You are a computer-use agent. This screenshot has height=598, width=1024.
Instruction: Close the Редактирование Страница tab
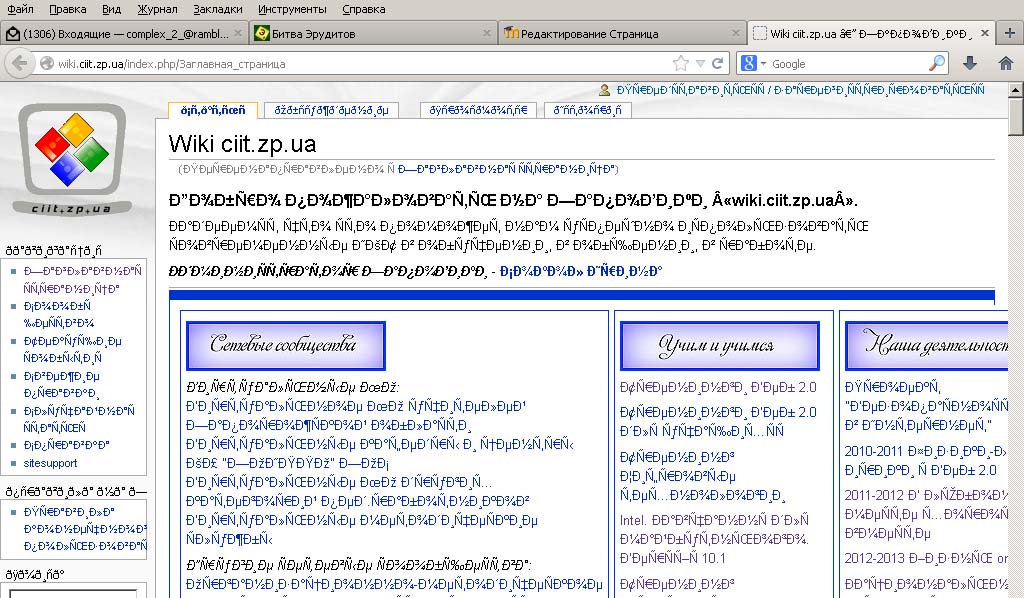coord(736,33)
